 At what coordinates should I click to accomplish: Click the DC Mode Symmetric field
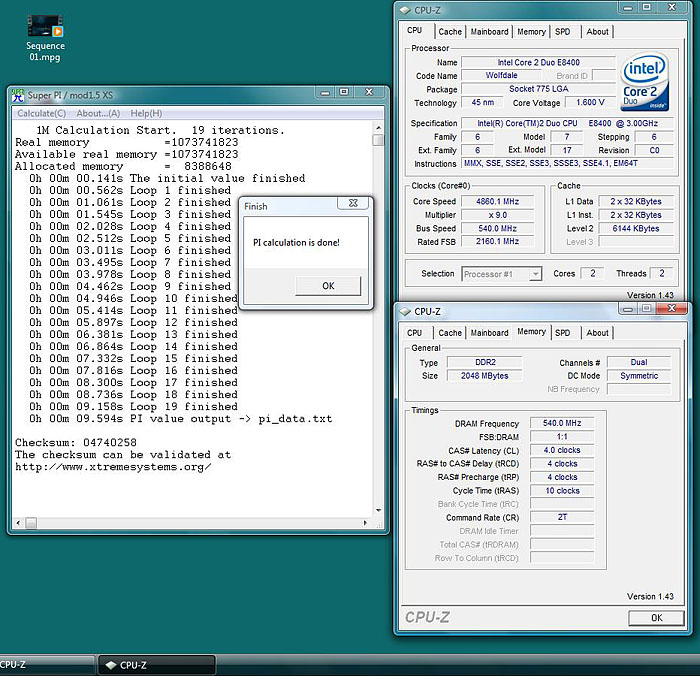(x=639, y=376)
